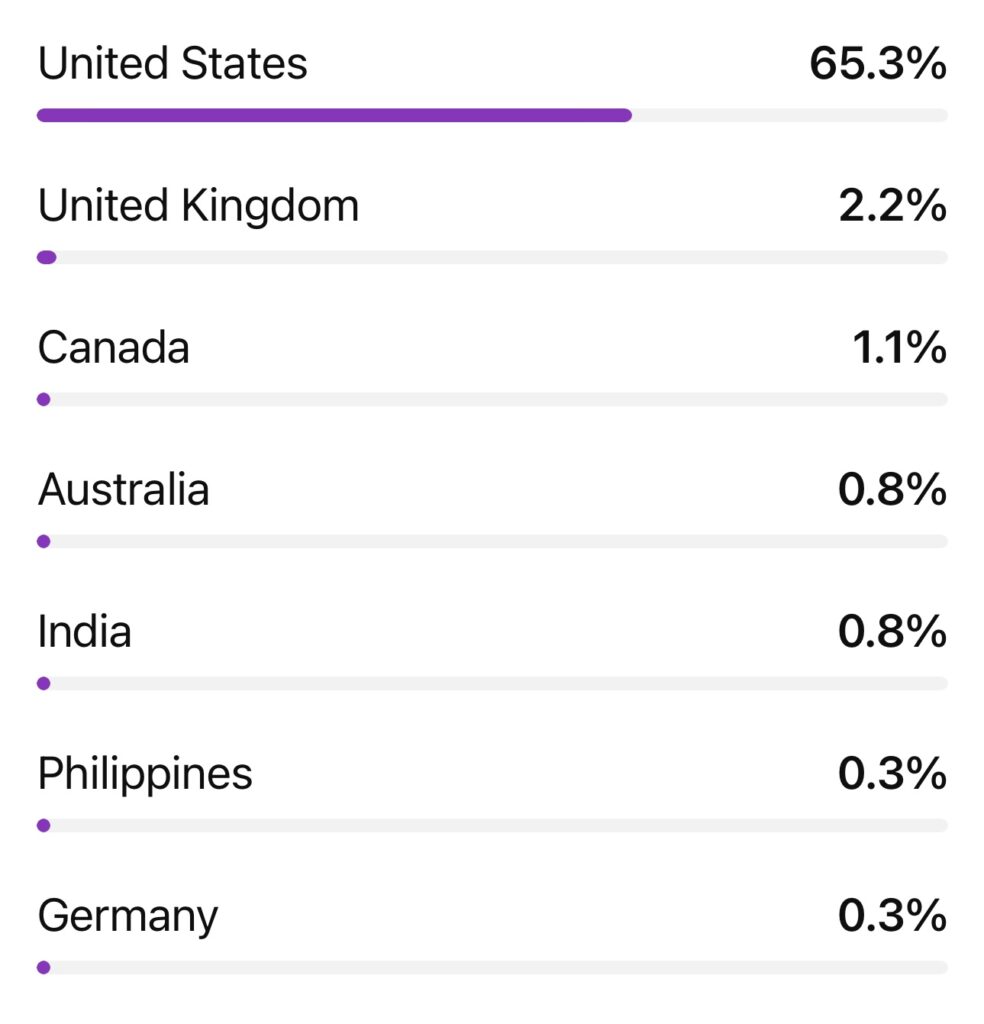The height and width of the screenshot is (1024, 984).
Task: Click the 0.8% value for India
Action: [x=892, y=633]
